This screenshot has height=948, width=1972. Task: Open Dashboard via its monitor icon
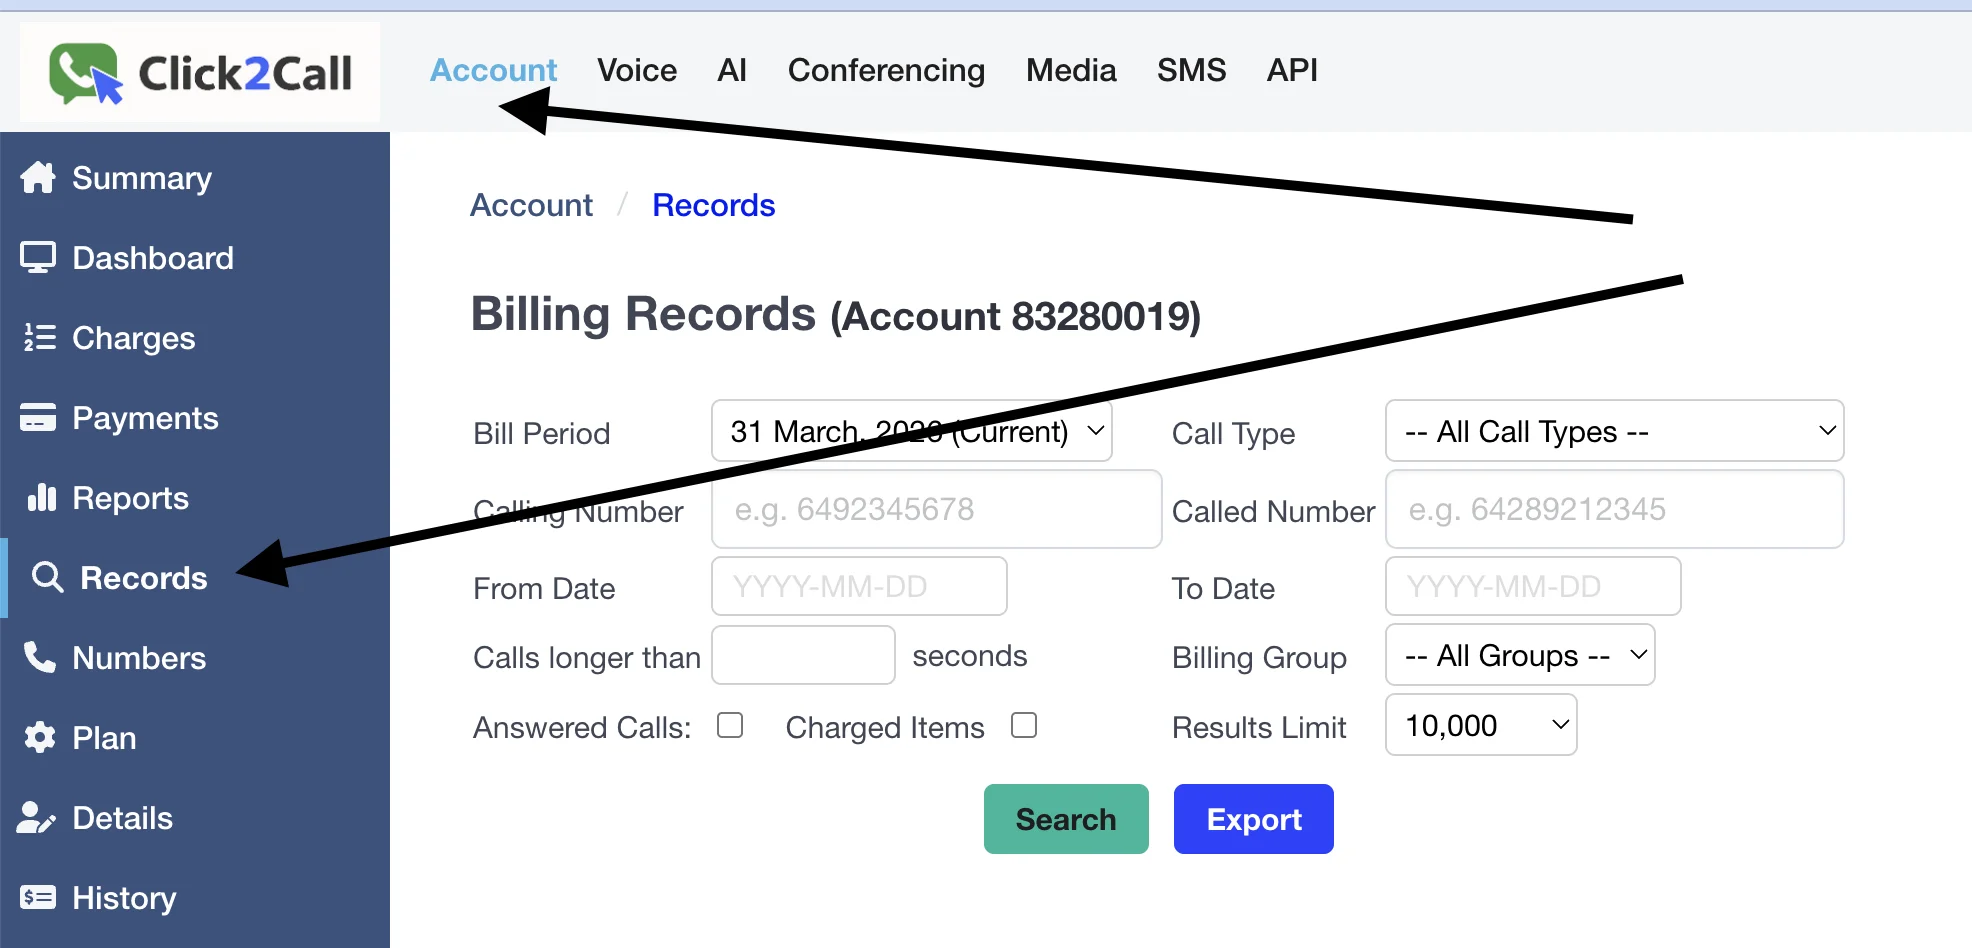[38, 257]
